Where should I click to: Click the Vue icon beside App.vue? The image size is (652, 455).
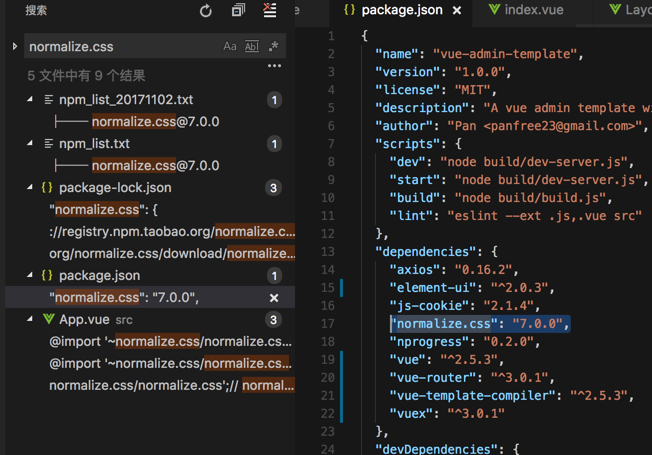click(x=48, y=320)
